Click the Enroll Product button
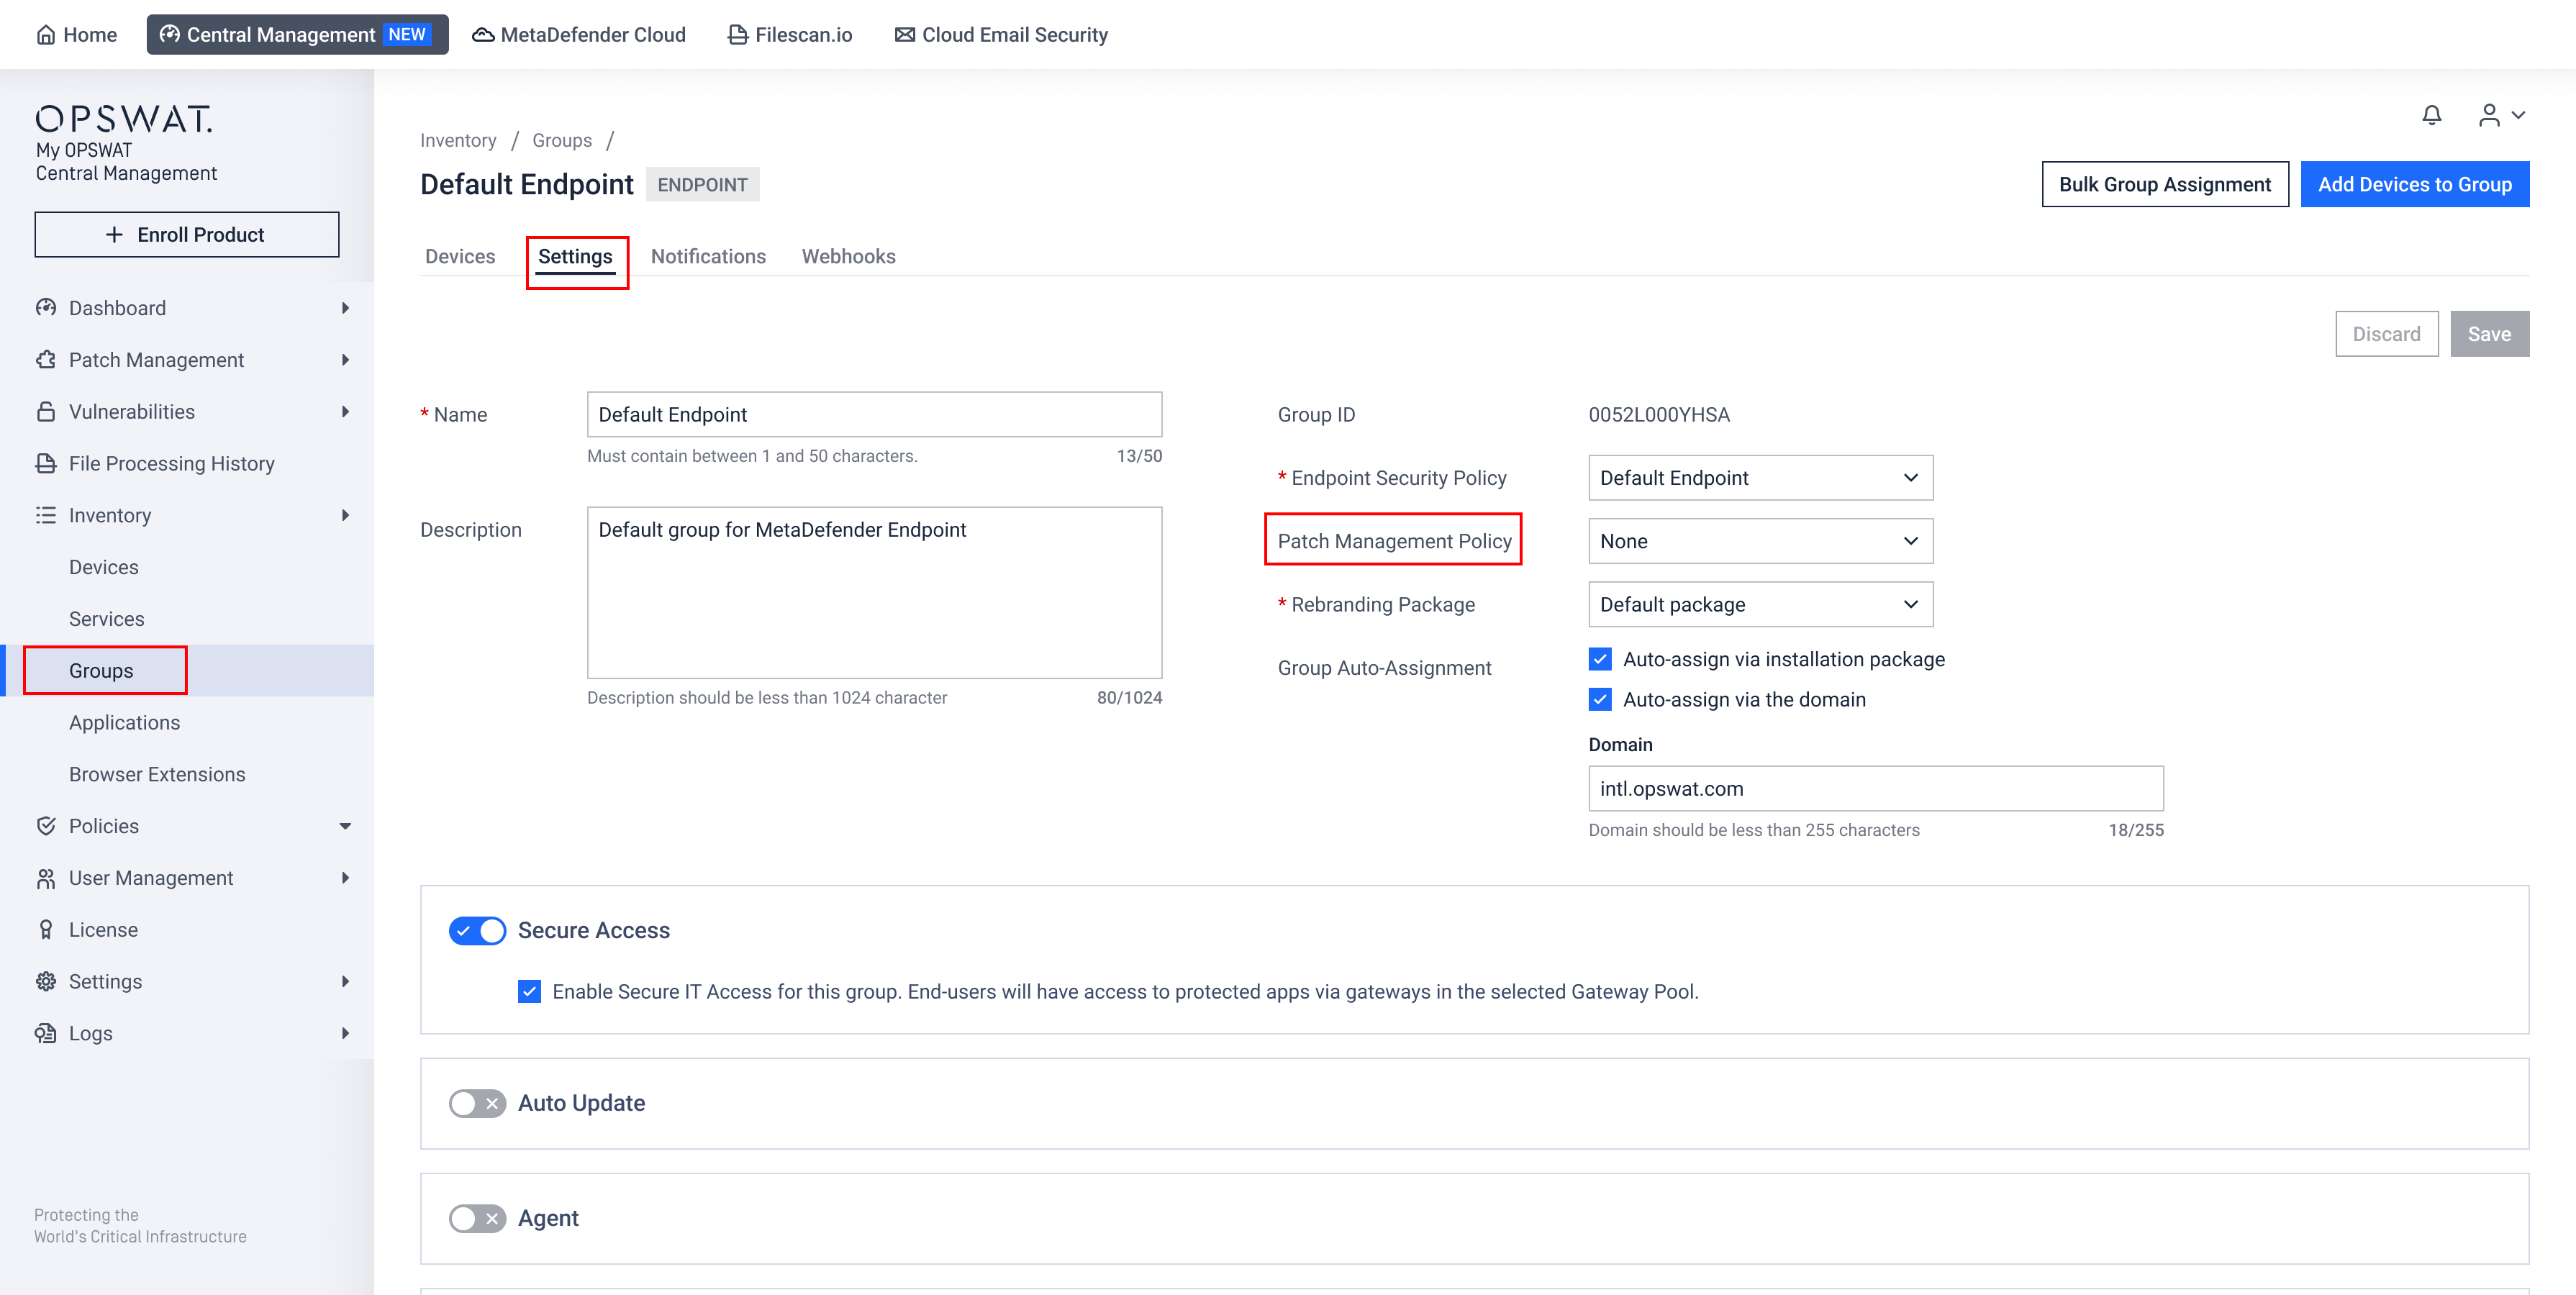The width and height of the screenshot is (2576, 1295). [x=187, y=235]
